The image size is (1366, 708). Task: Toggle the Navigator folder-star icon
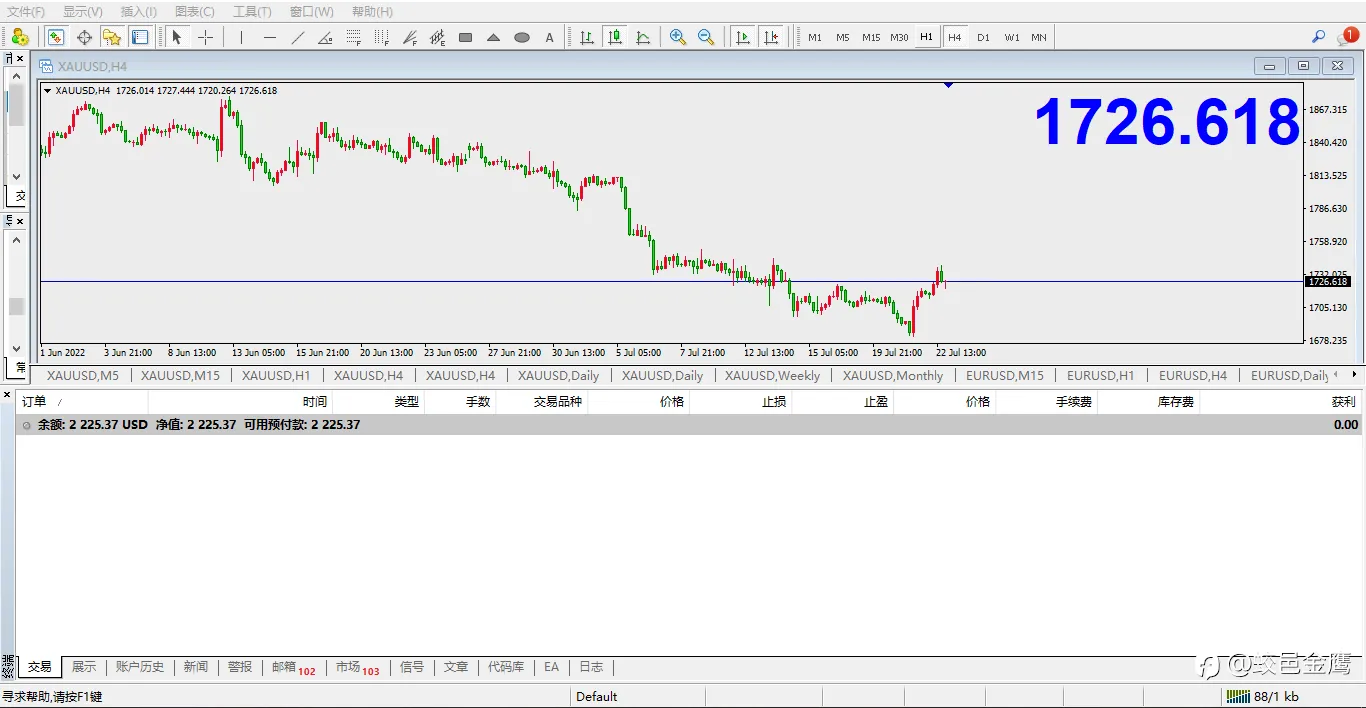point(112,37)
